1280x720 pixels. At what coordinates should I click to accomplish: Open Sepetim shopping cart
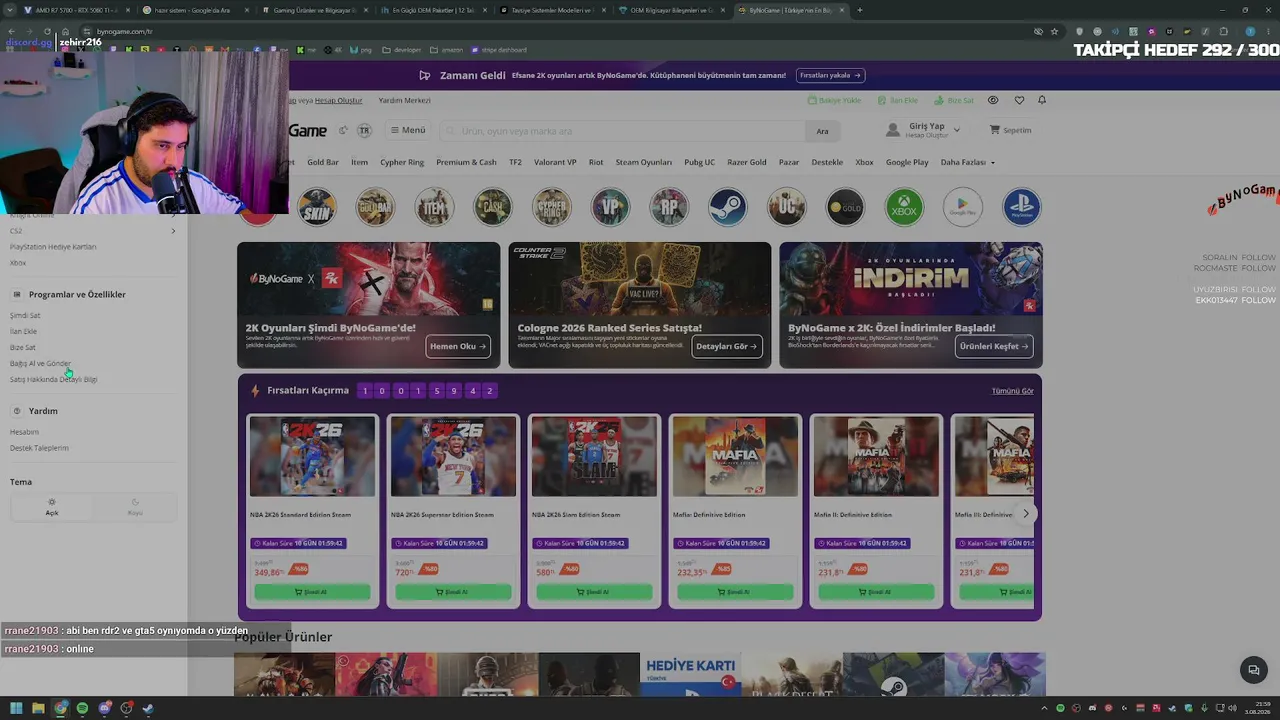click(1010, 130)
